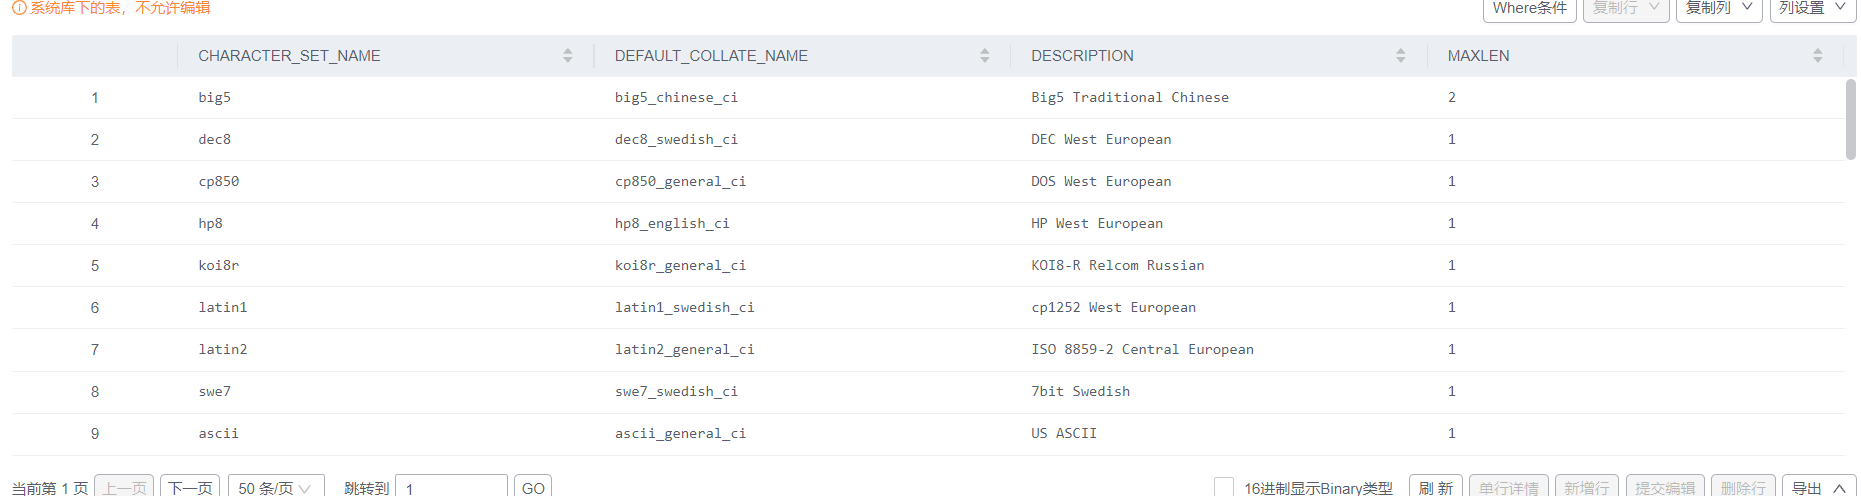Enable 16进制显示Binary类型 checkbox
This screenshot has width=1861, height=496.
1223,487
